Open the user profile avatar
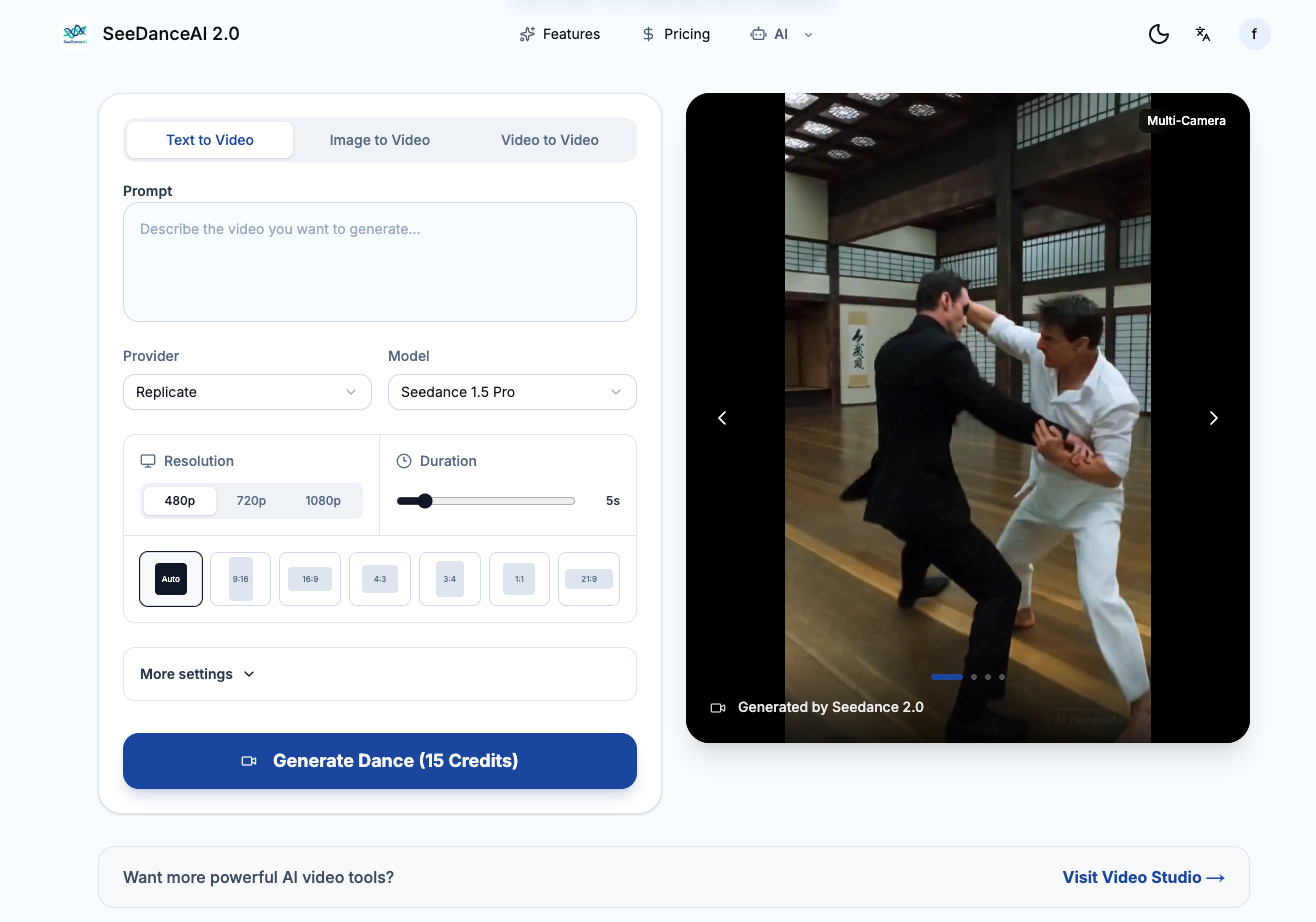Screen dimensions: 1316x922 tap(1254, 34)
